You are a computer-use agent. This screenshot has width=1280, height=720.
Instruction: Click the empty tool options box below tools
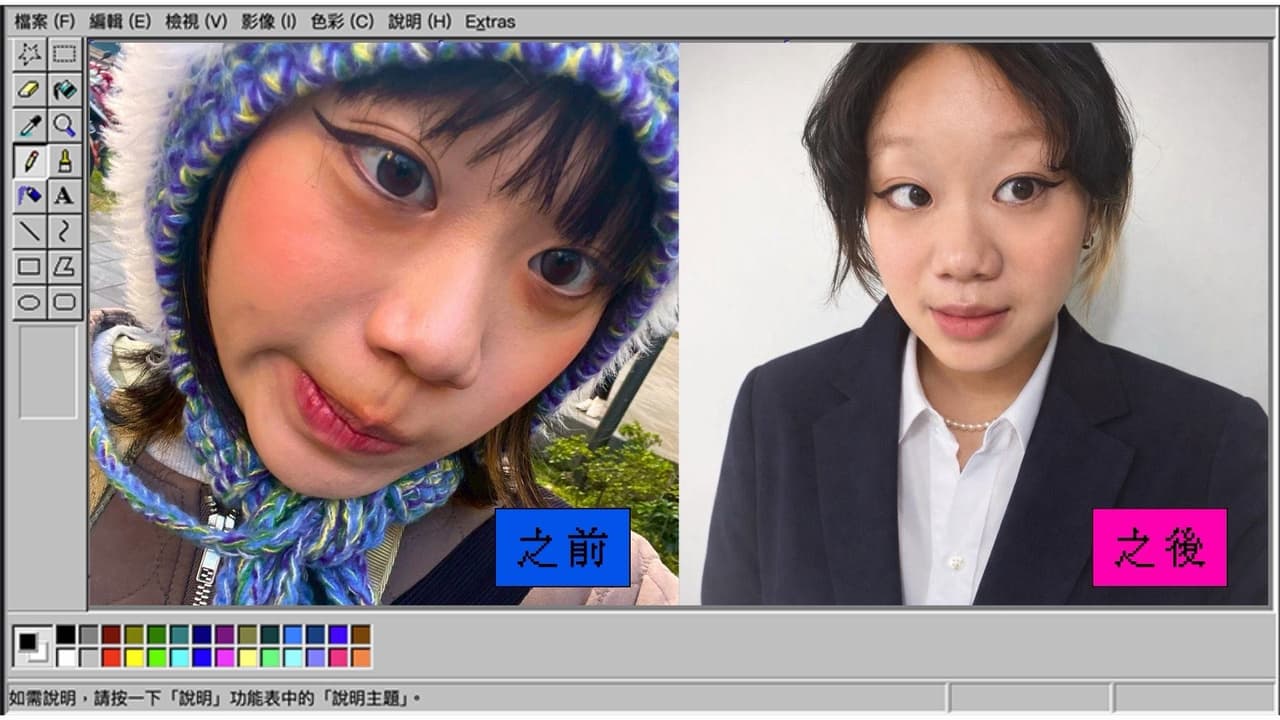[x=48, y=371]
